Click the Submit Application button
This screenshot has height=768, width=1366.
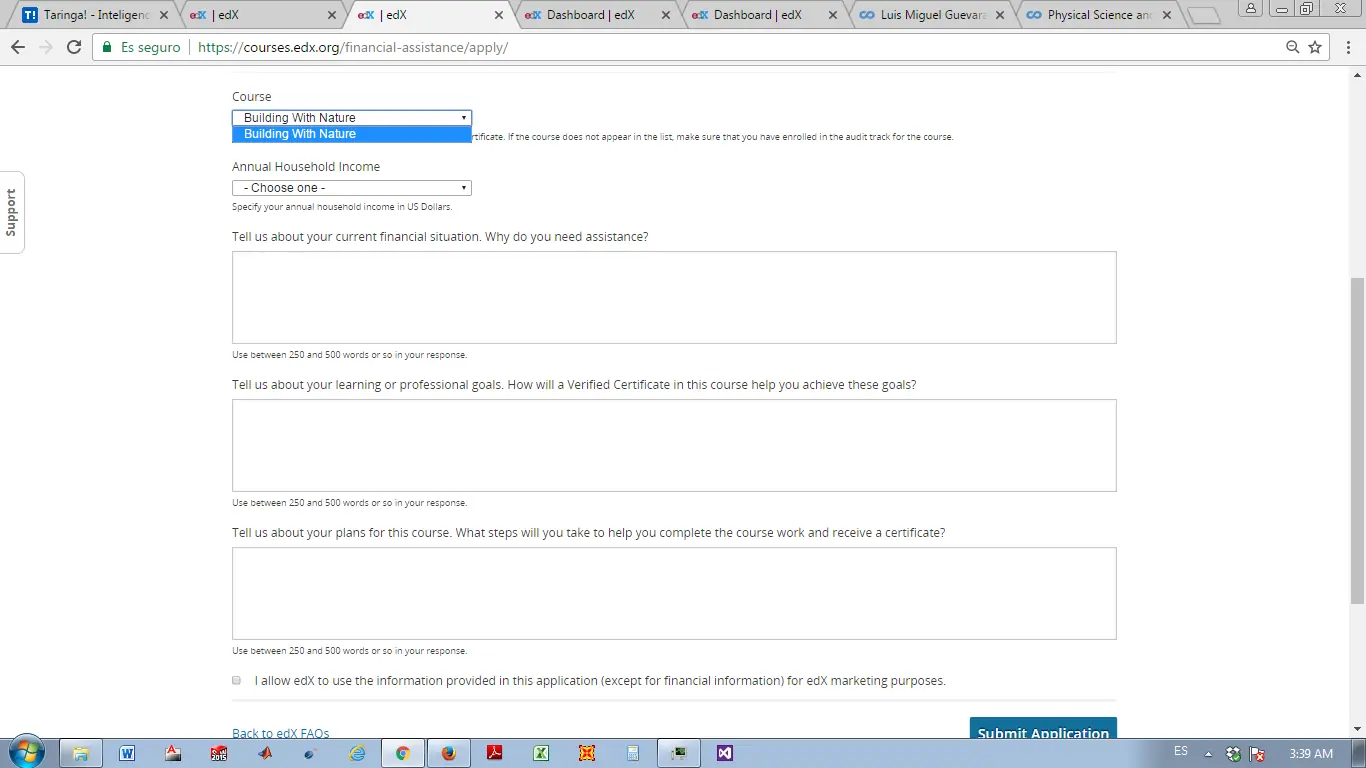coord(1043,730)
